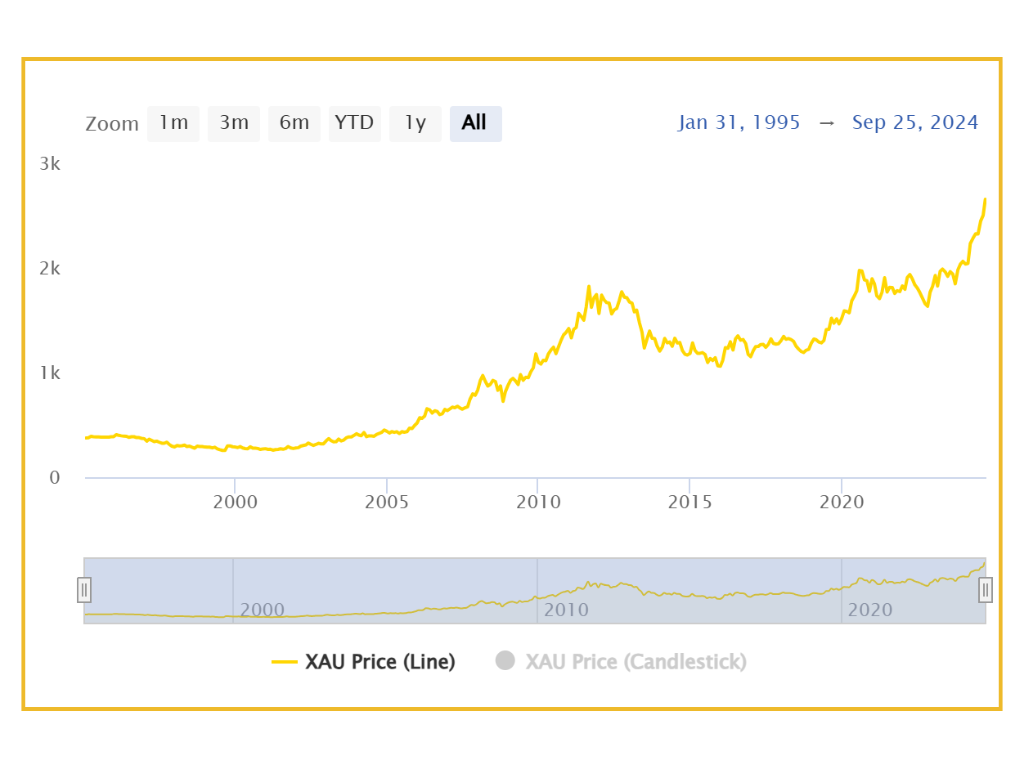The height and width of the screenshot is (768, 1024).
Task: Choose the 6m zoom button
Action: coord(294,123)
